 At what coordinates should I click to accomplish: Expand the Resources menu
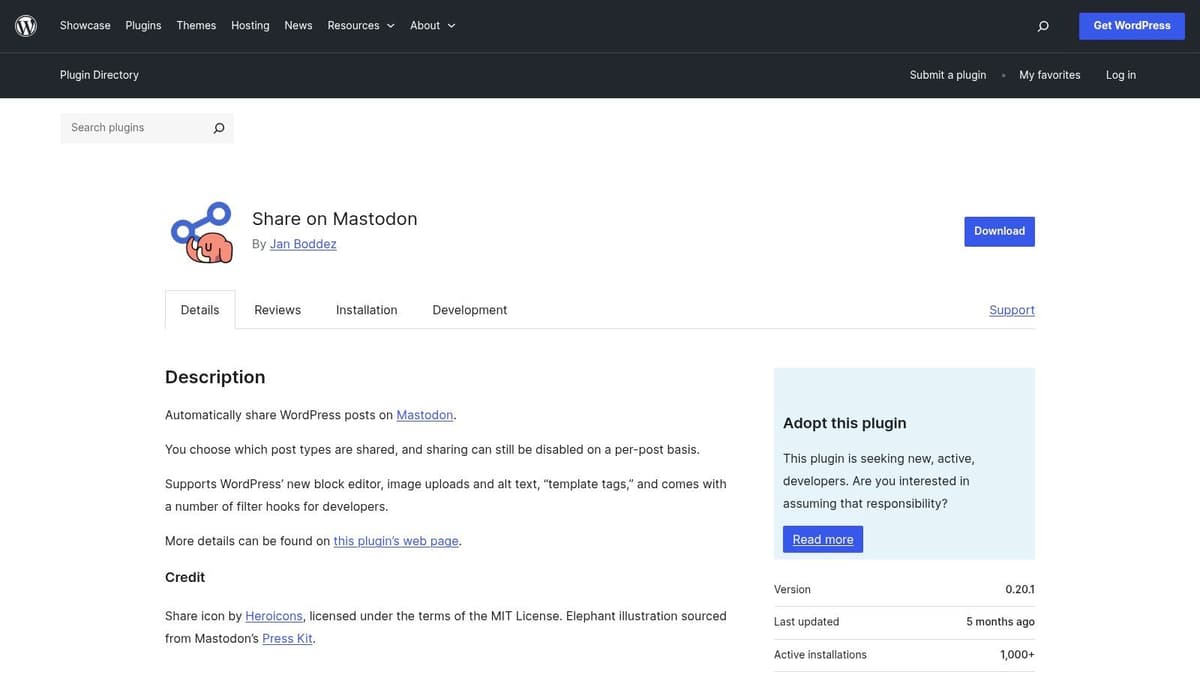tap(361, 26)
